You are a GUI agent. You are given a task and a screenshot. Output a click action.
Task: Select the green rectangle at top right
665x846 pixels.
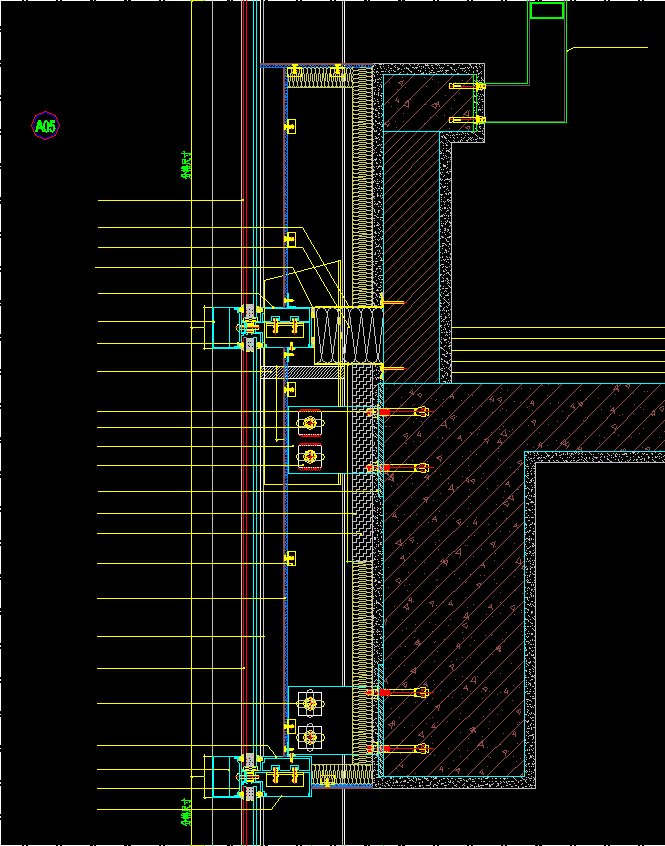tap(546, 11)
